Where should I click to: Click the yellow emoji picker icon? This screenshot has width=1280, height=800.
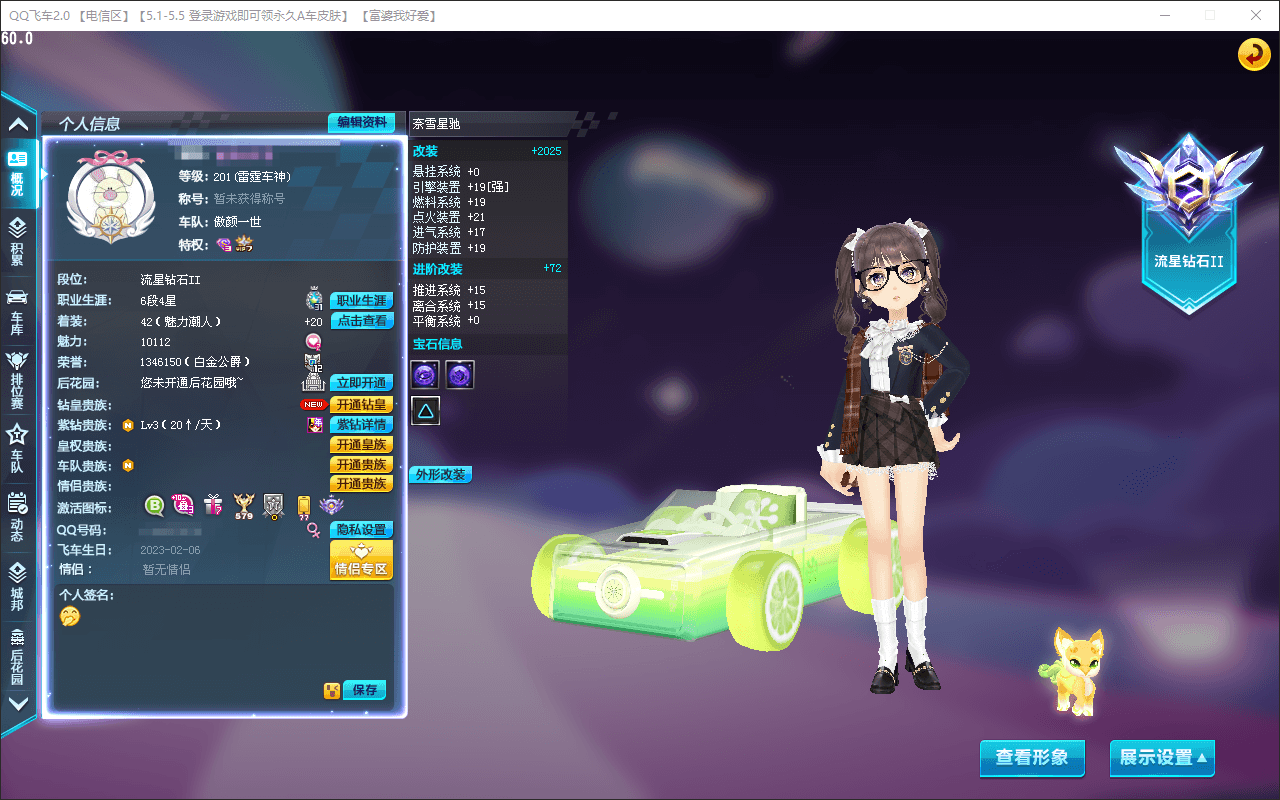click(332, 690)
